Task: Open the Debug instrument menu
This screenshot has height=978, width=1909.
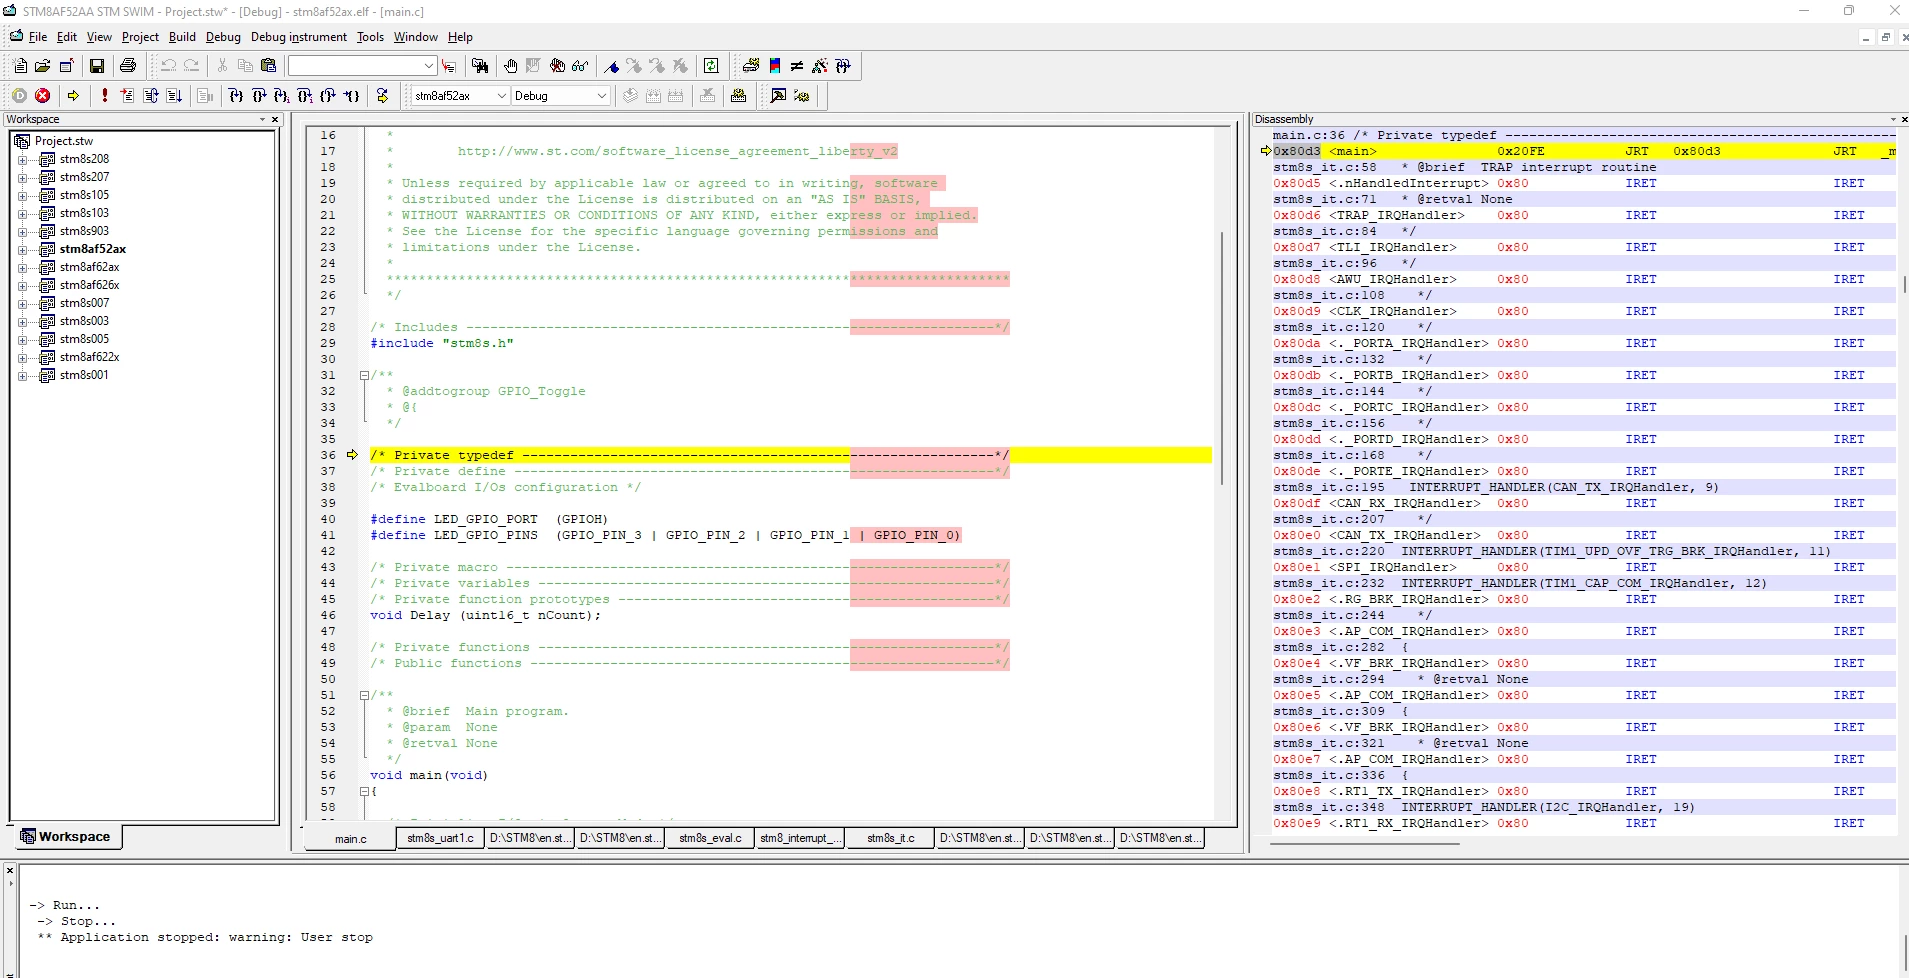Action: point(298,37)
